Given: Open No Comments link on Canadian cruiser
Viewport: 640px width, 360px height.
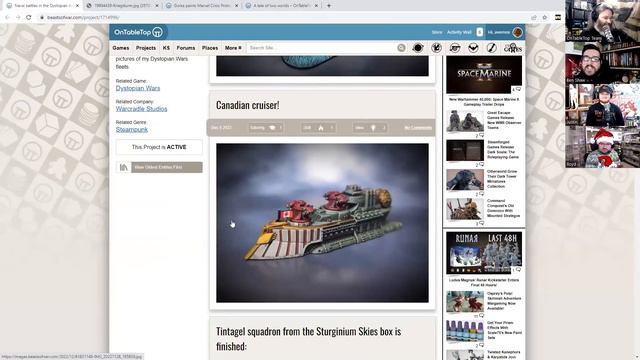Looking at the screenshot, I should pos(418,128).
